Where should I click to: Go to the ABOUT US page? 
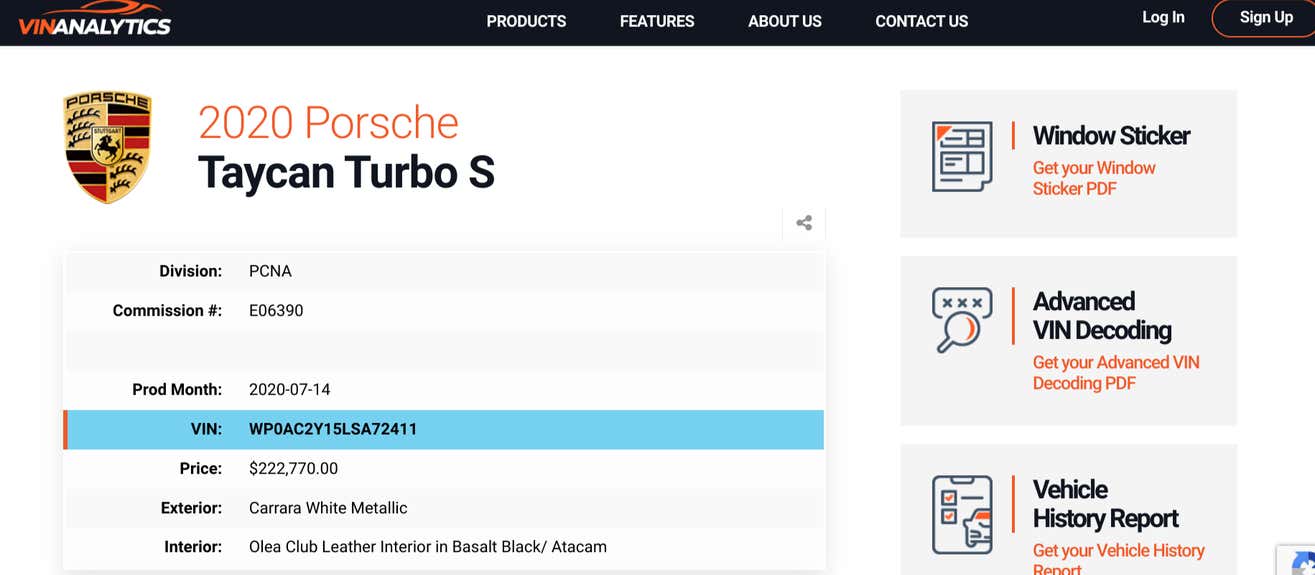coord(784,21)
